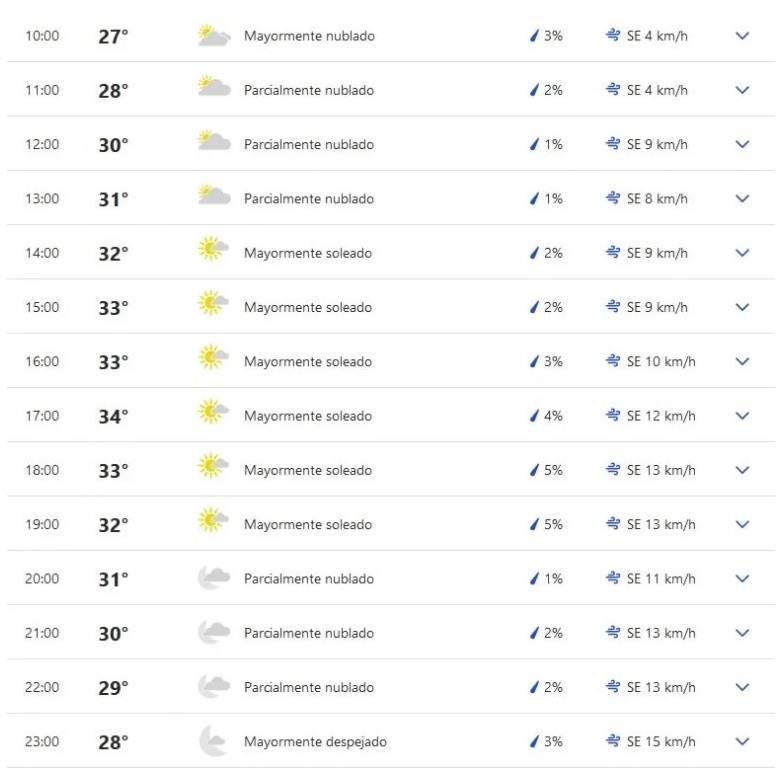Click "Mayormente despejado" description text
This screenshot has width=784, height=784.
click(x=315, y=741)
